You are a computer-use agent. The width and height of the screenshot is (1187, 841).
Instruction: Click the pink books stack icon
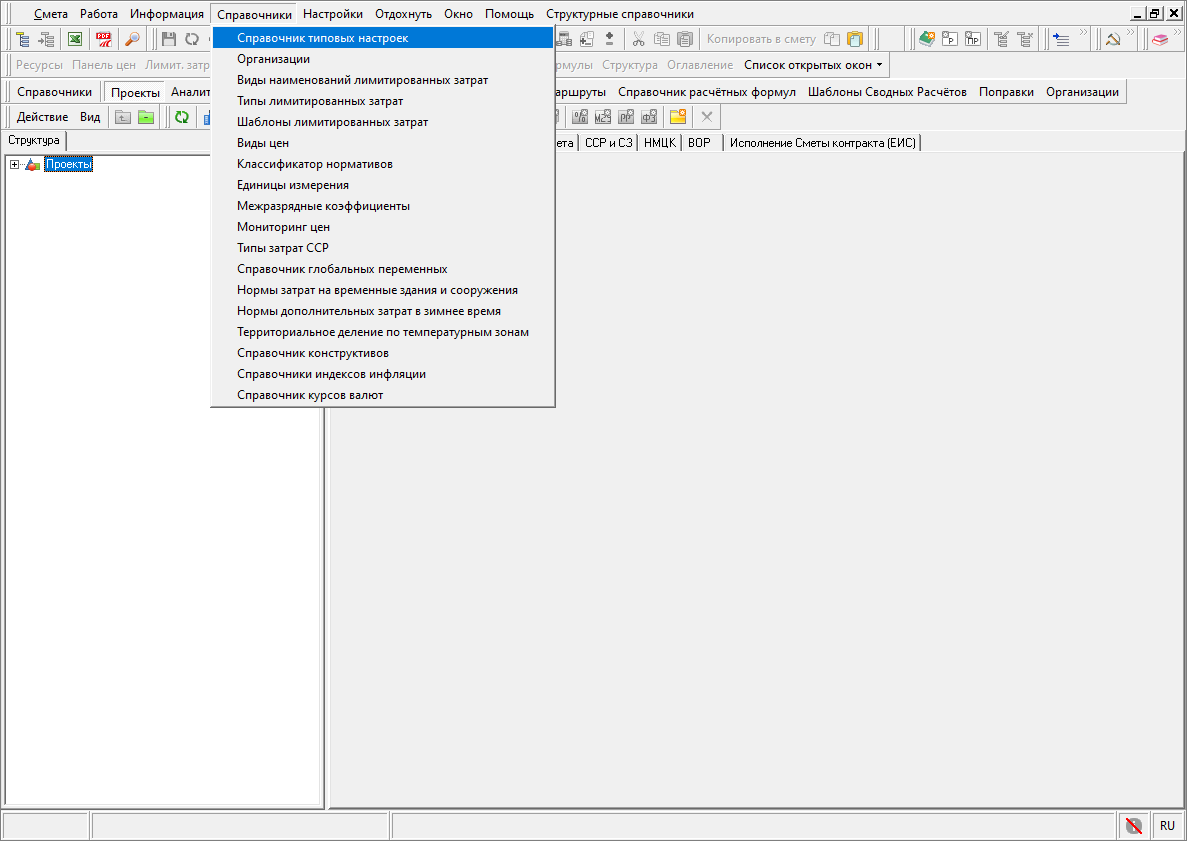1159,39
